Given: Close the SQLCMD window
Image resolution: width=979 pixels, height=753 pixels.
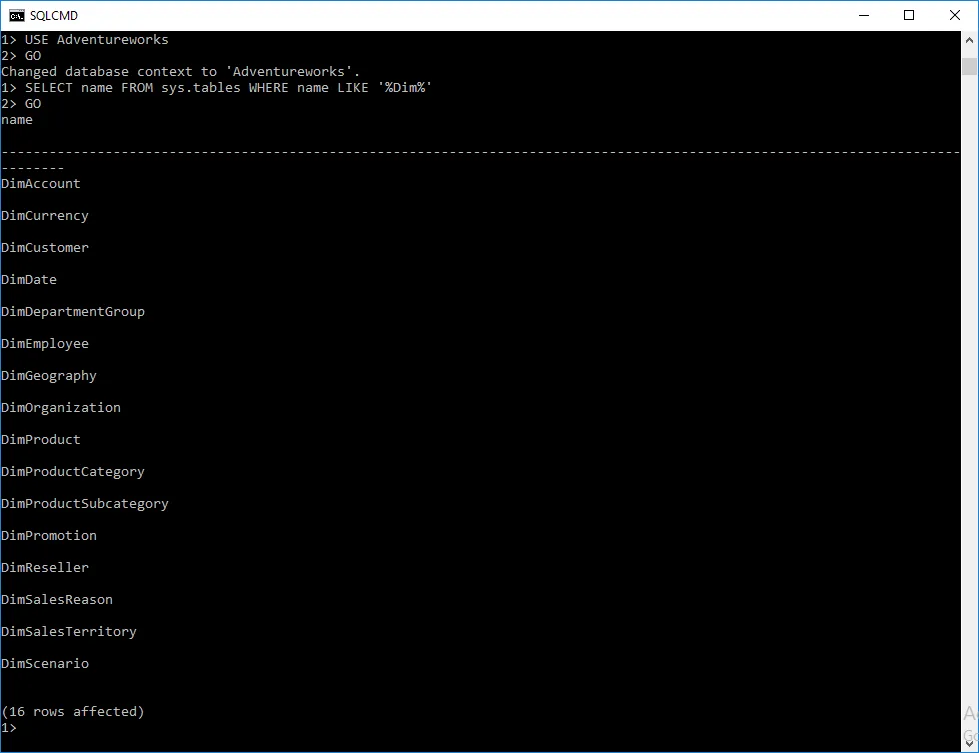Looking at the screenshot, I should [x=955, y=15].
